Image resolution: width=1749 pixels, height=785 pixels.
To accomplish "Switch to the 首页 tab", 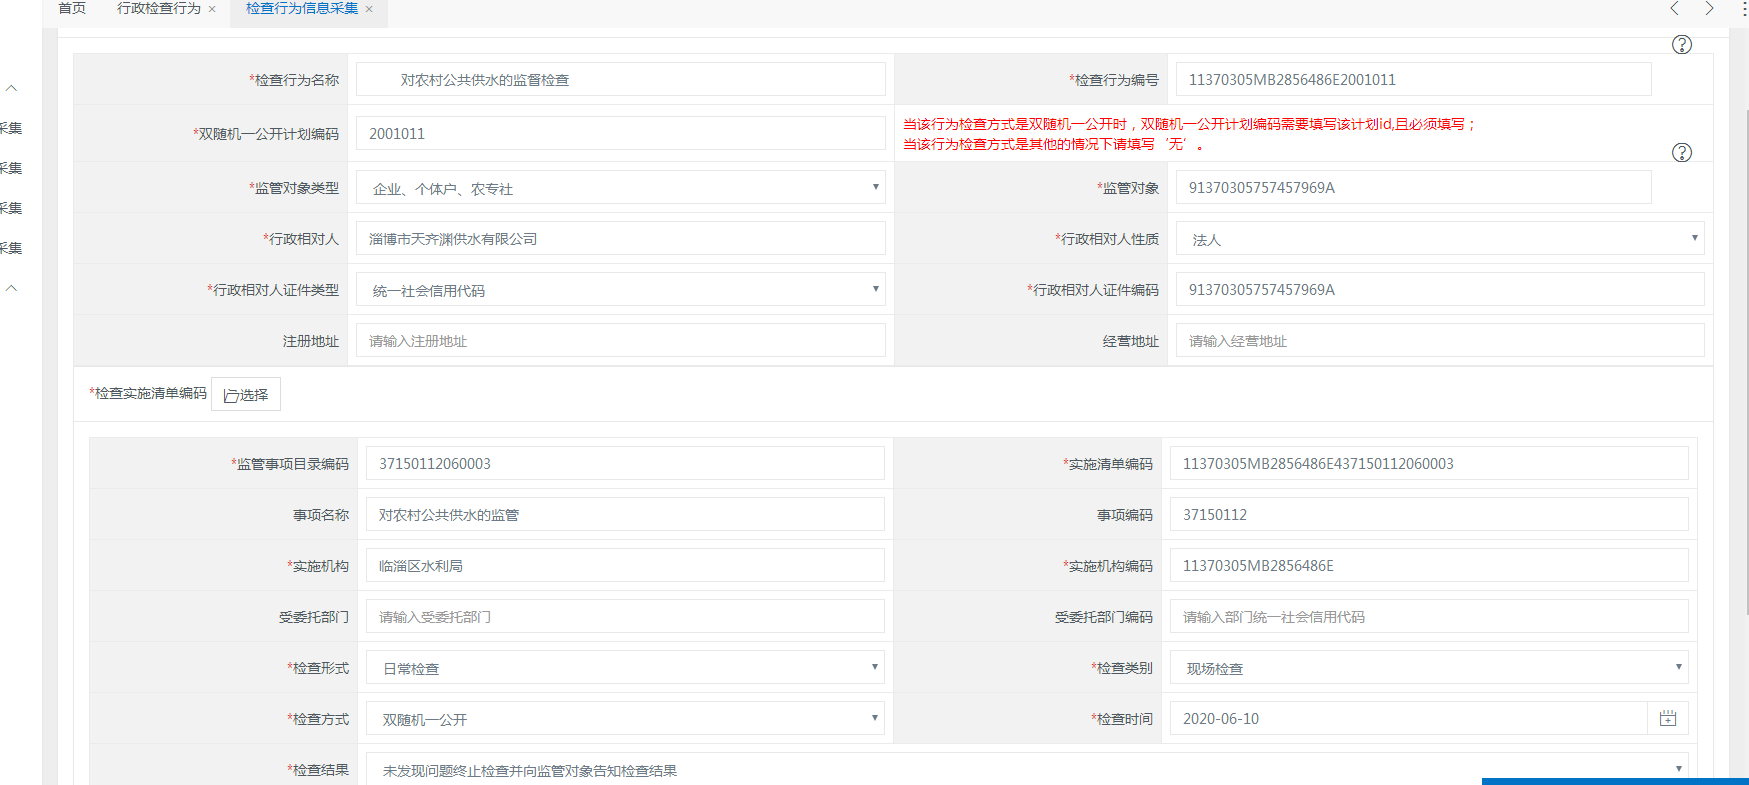I will click(x=72, y=9).
